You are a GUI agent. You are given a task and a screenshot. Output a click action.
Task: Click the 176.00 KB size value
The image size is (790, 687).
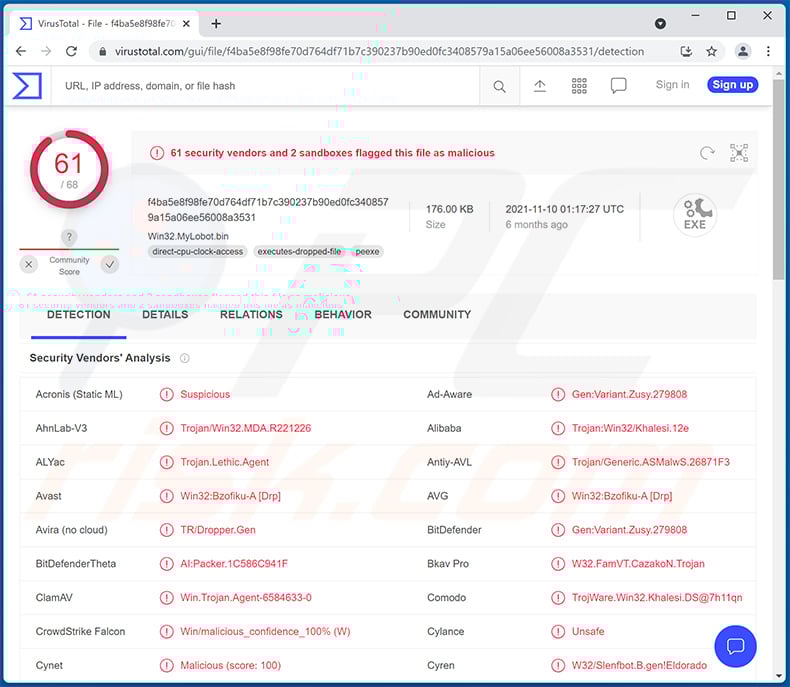pyautogui.click(x=449, y=209)
